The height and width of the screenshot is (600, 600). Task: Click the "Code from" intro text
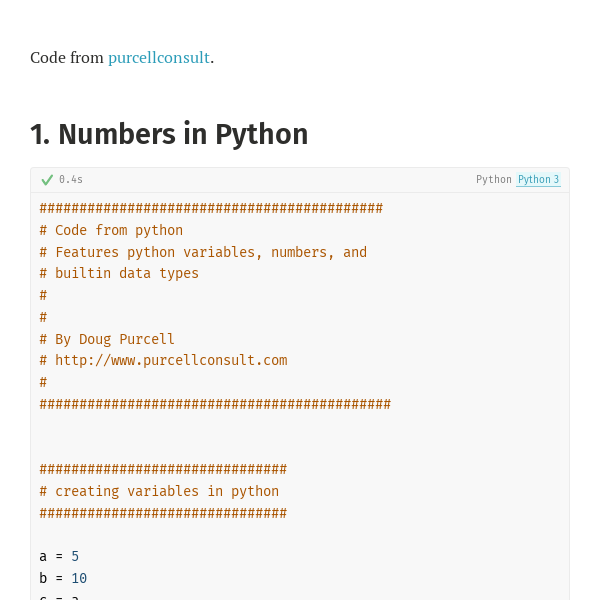[x=67, y=57]
